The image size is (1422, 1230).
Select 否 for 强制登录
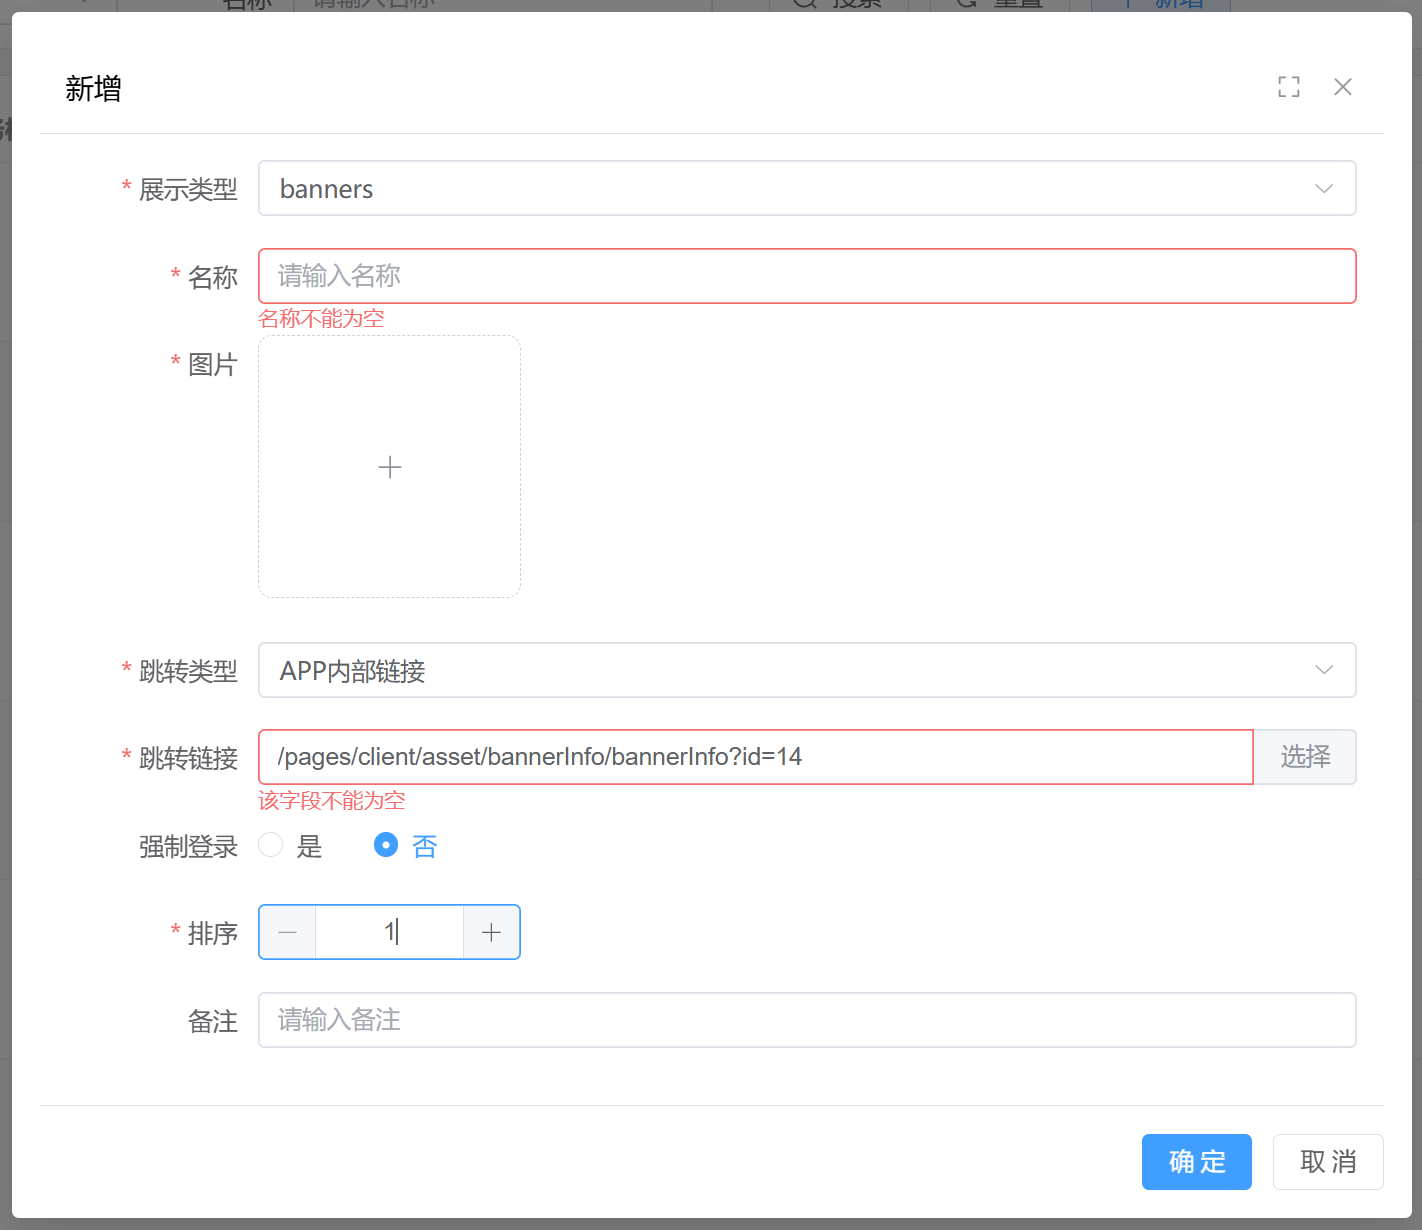(386, 845)
